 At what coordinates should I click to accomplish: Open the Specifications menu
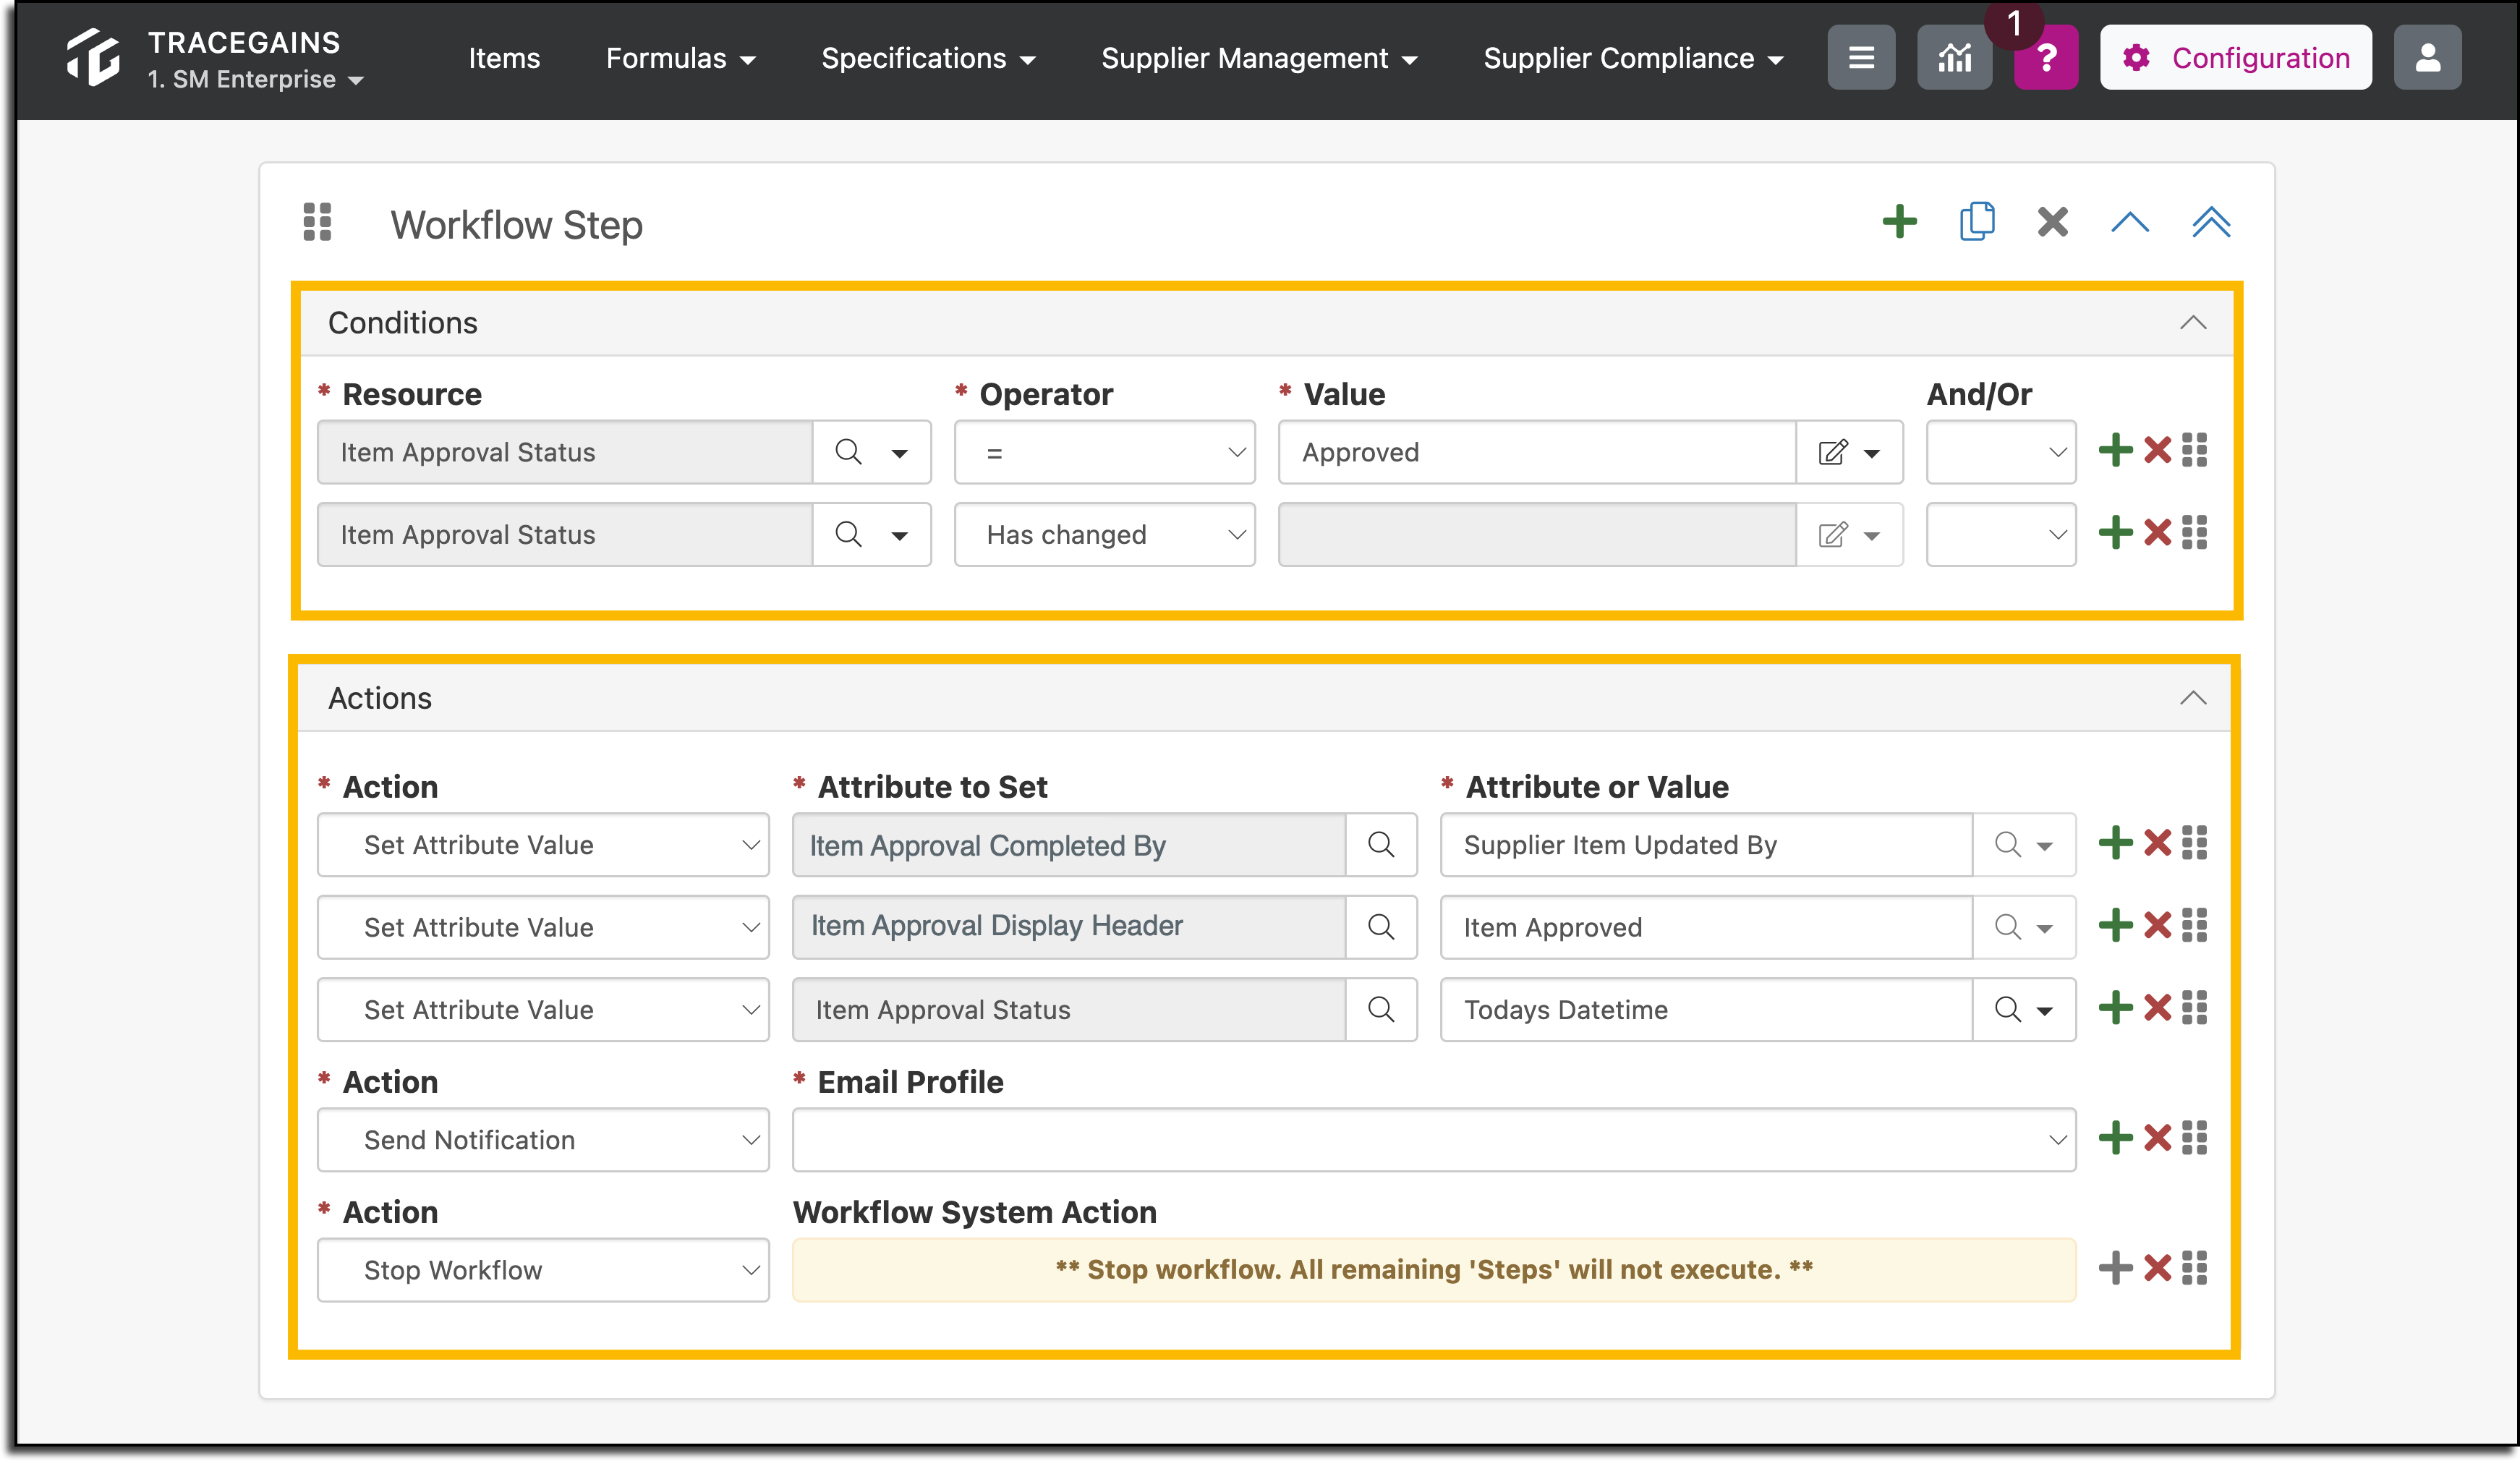tap(927, 58)
